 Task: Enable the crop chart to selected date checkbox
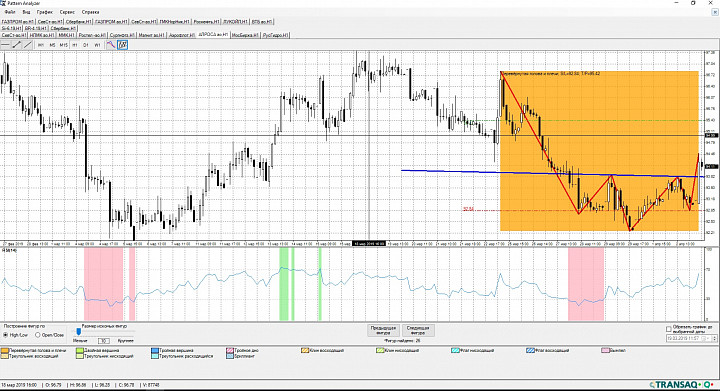pyautogui.click(x=669, y=329)
